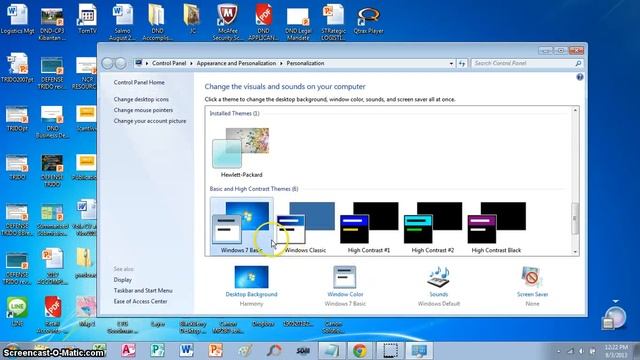
Task: Open the volume speaker tray icon
Action: point(581,351)
